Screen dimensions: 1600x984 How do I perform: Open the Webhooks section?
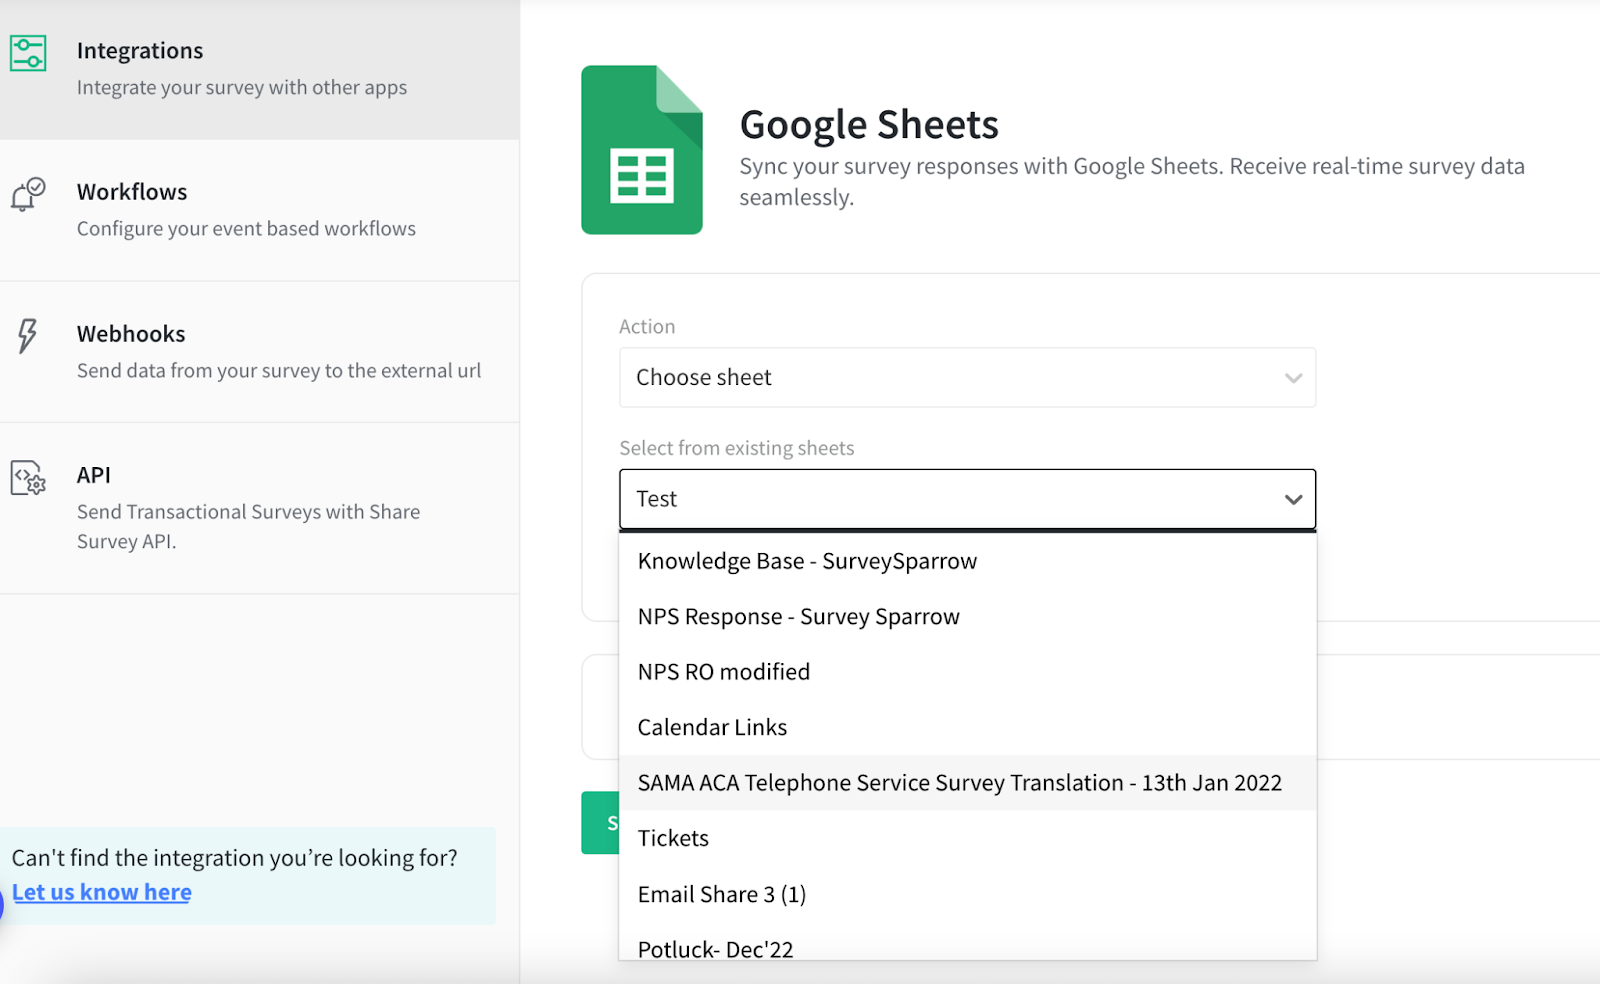(259, 352)
